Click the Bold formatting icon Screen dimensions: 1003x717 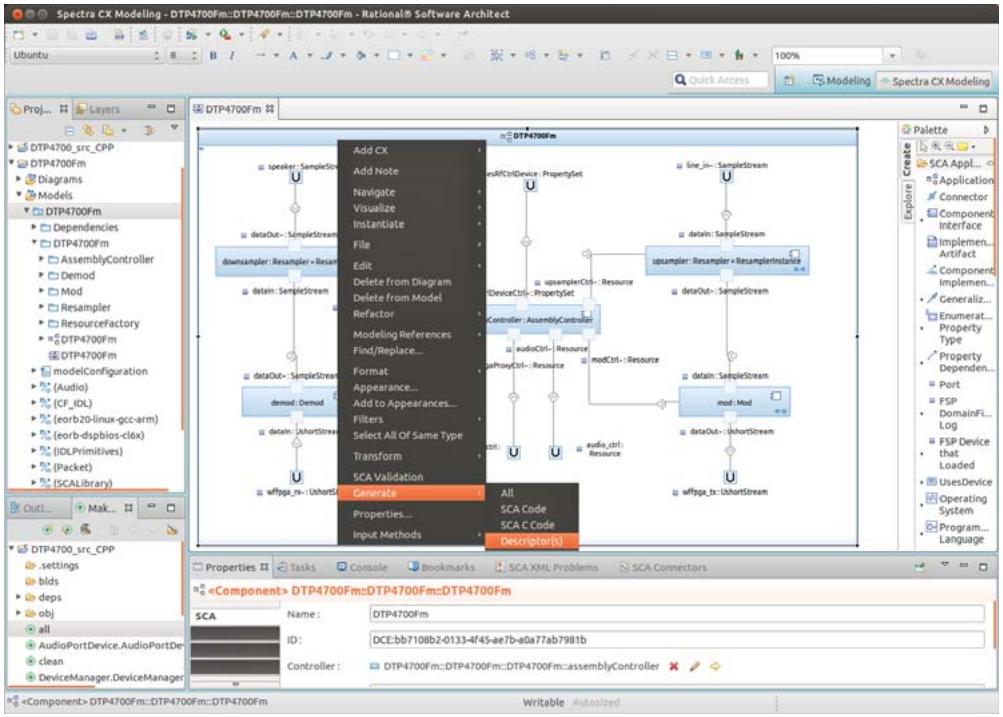(213, 56)
